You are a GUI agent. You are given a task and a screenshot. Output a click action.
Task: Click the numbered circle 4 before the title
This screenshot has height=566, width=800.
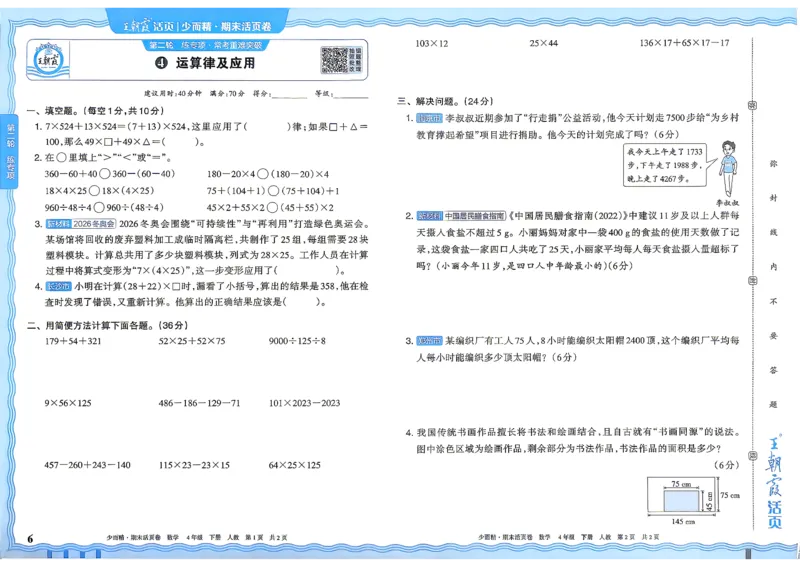[161, 63]
